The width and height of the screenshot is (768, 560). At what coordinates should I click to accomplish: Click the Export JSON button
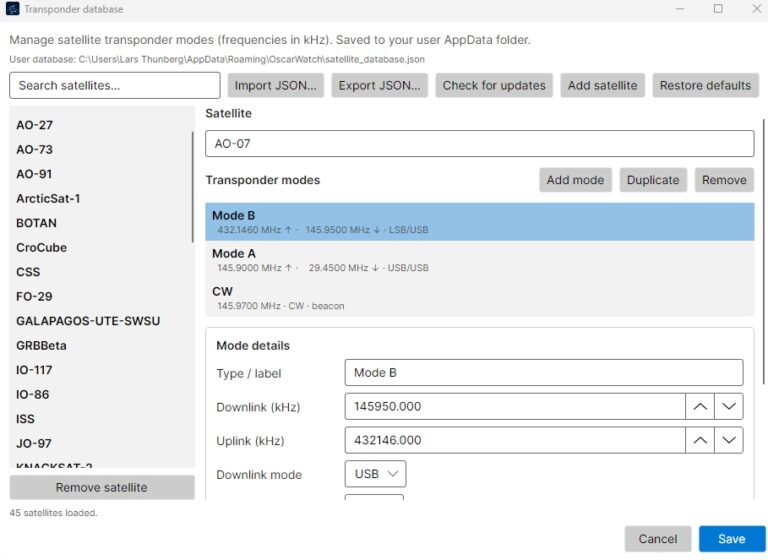380,85
